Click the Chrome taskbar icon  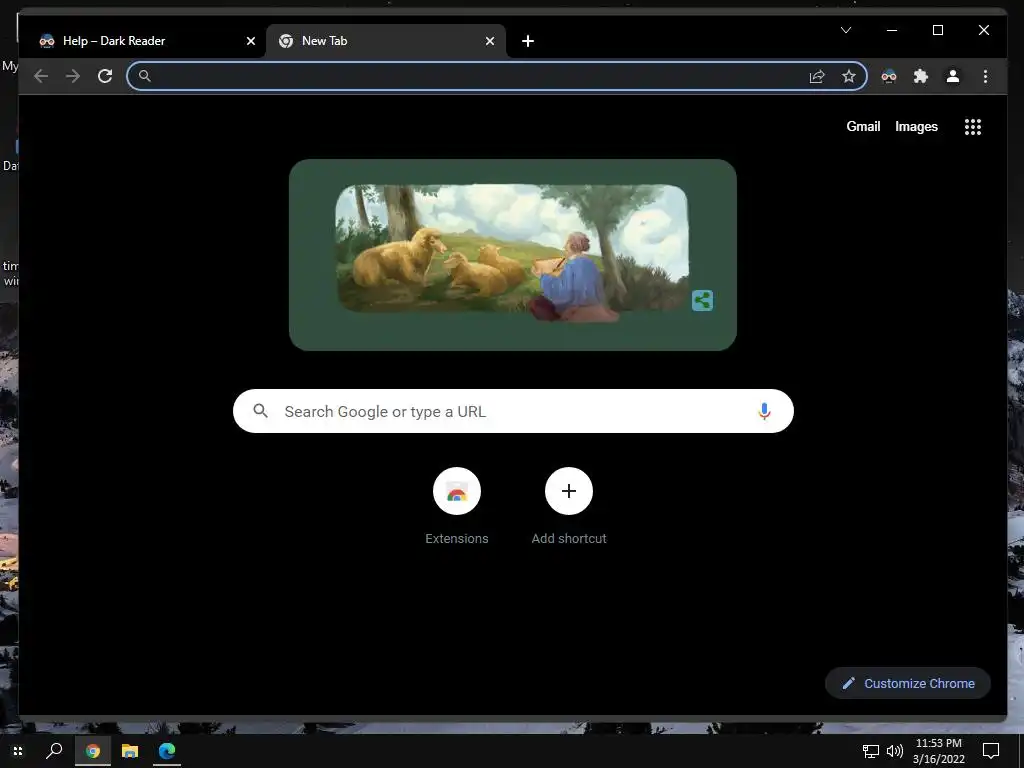tap(93, 751)
